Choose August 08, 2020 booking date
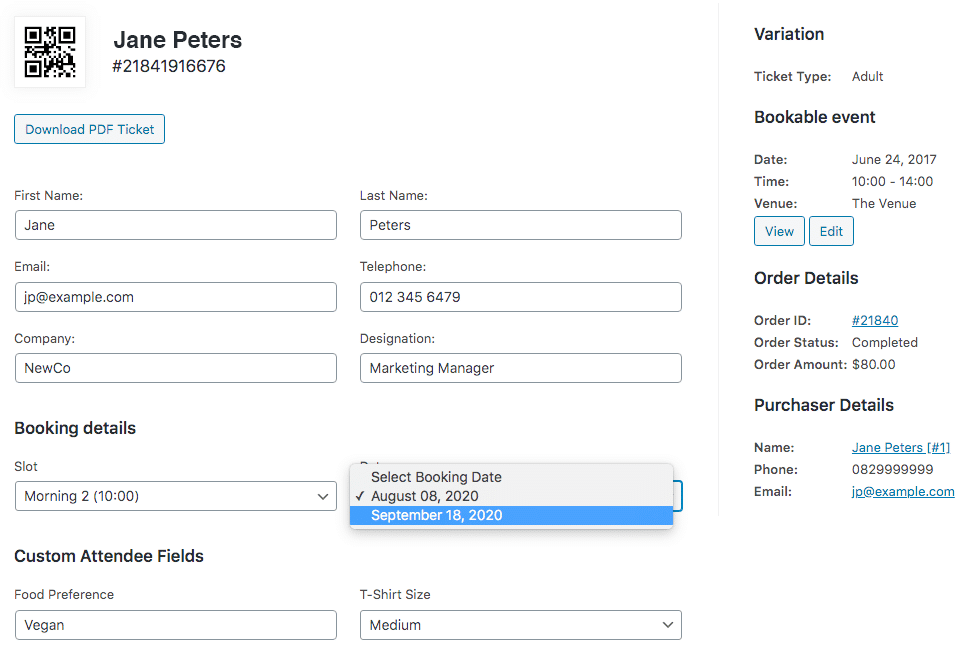Screen dimensions: 974x656 click(511, 496)
